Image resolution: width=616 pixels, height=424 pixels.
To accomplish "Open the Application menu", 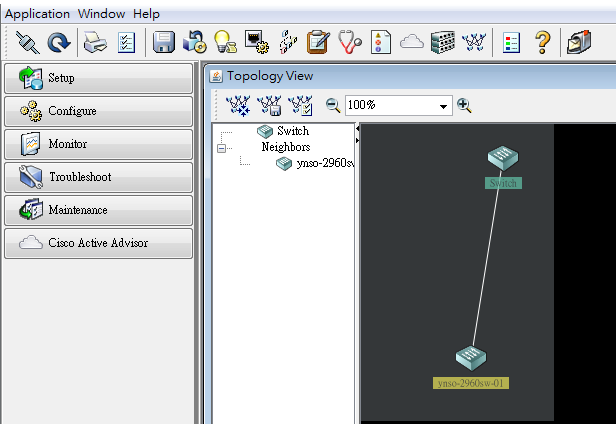I will coord(37,14).
